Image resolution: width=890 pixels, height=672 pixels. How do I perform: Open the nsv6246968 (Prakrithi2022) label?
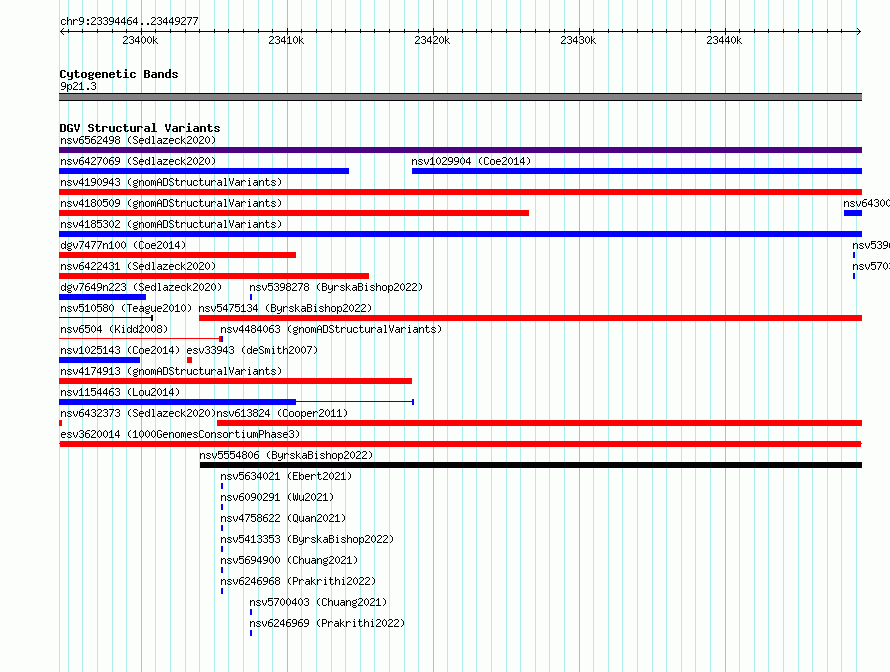tap(298, 581)
